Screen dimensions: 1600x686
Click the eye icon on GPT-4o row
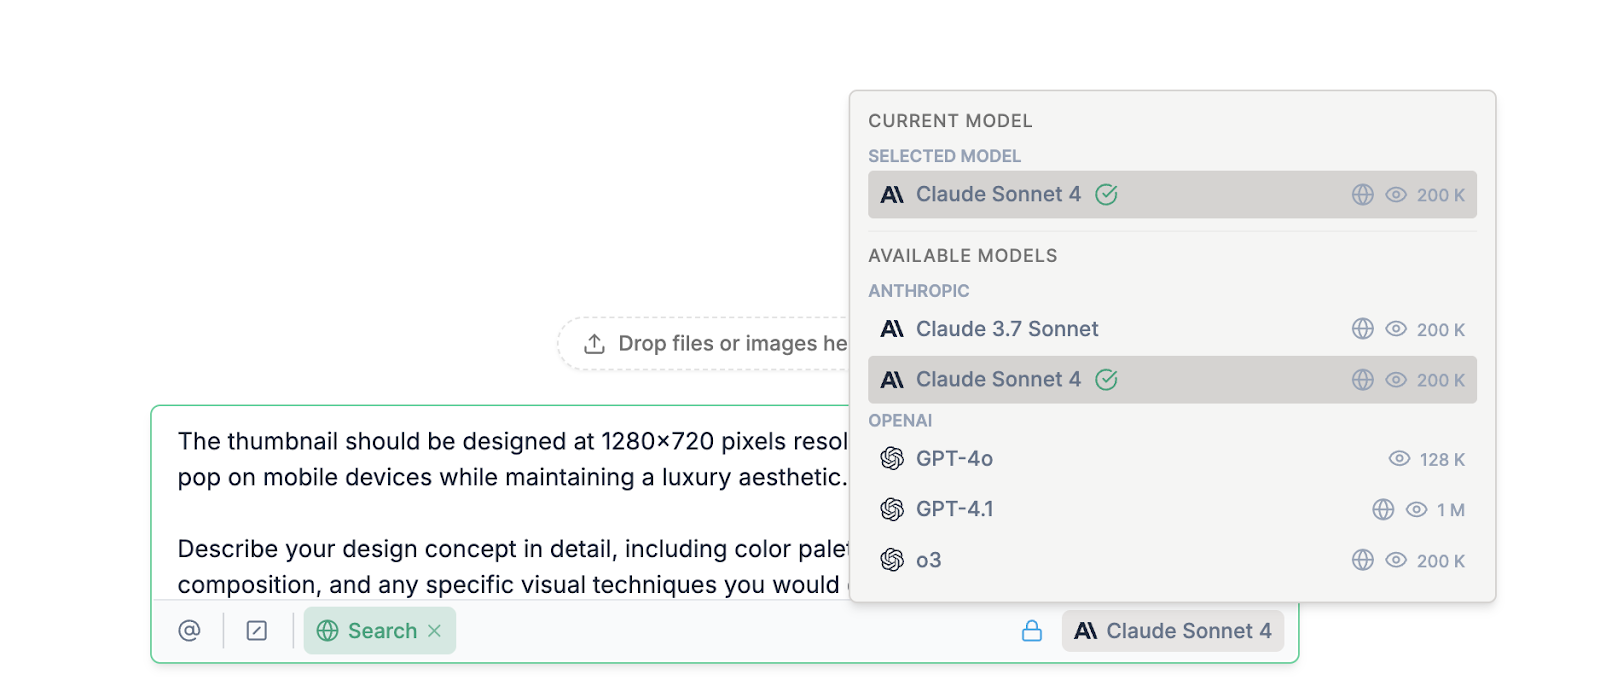tap(1400, 459)
